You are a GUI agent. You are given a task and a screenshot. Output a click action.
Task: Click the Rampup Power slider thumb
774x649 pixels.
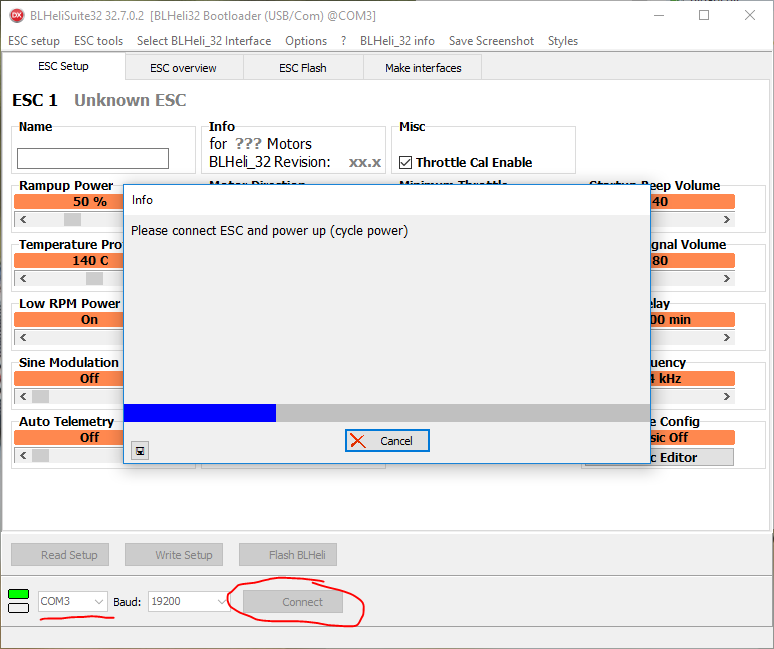[73, 220]
